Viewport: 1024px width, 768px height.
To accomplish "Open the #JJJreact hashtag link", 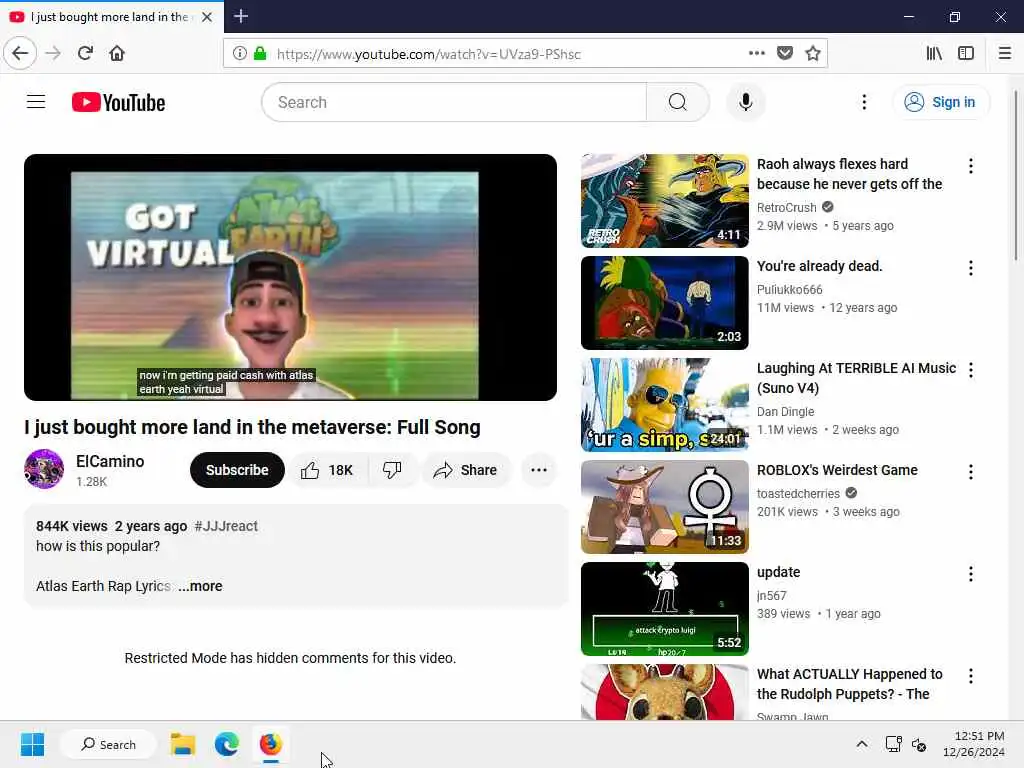I will click(226, 526).
